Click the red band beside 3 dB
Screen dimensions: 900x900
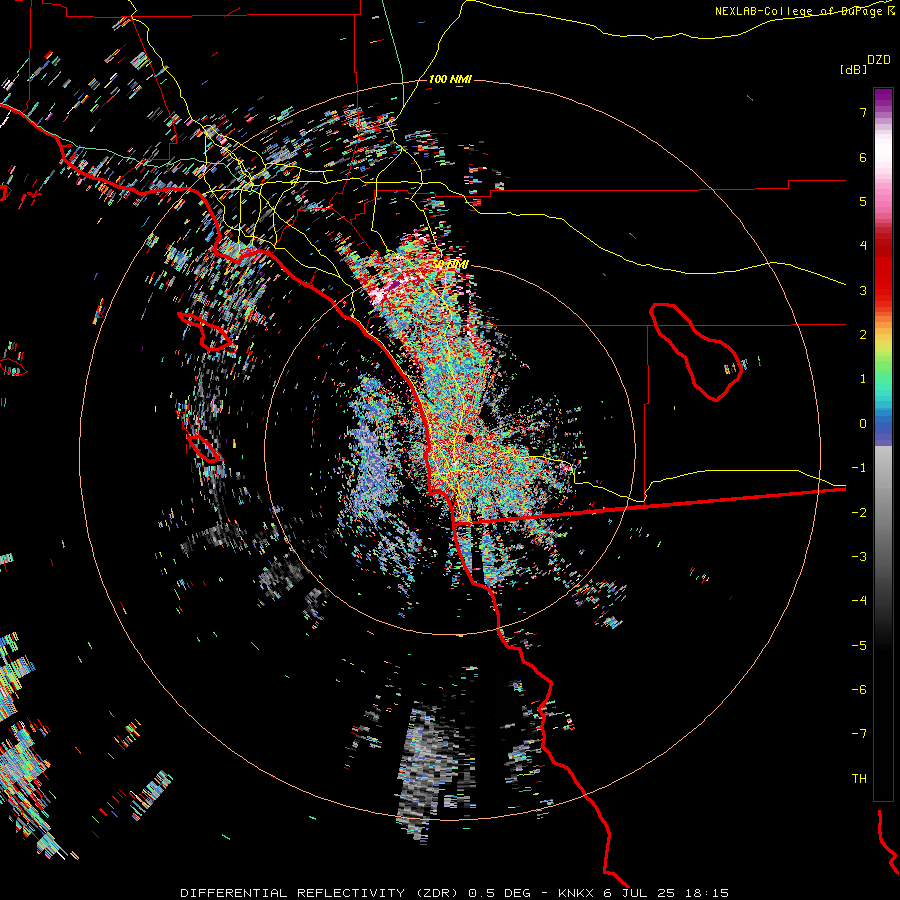pos(883,290)
